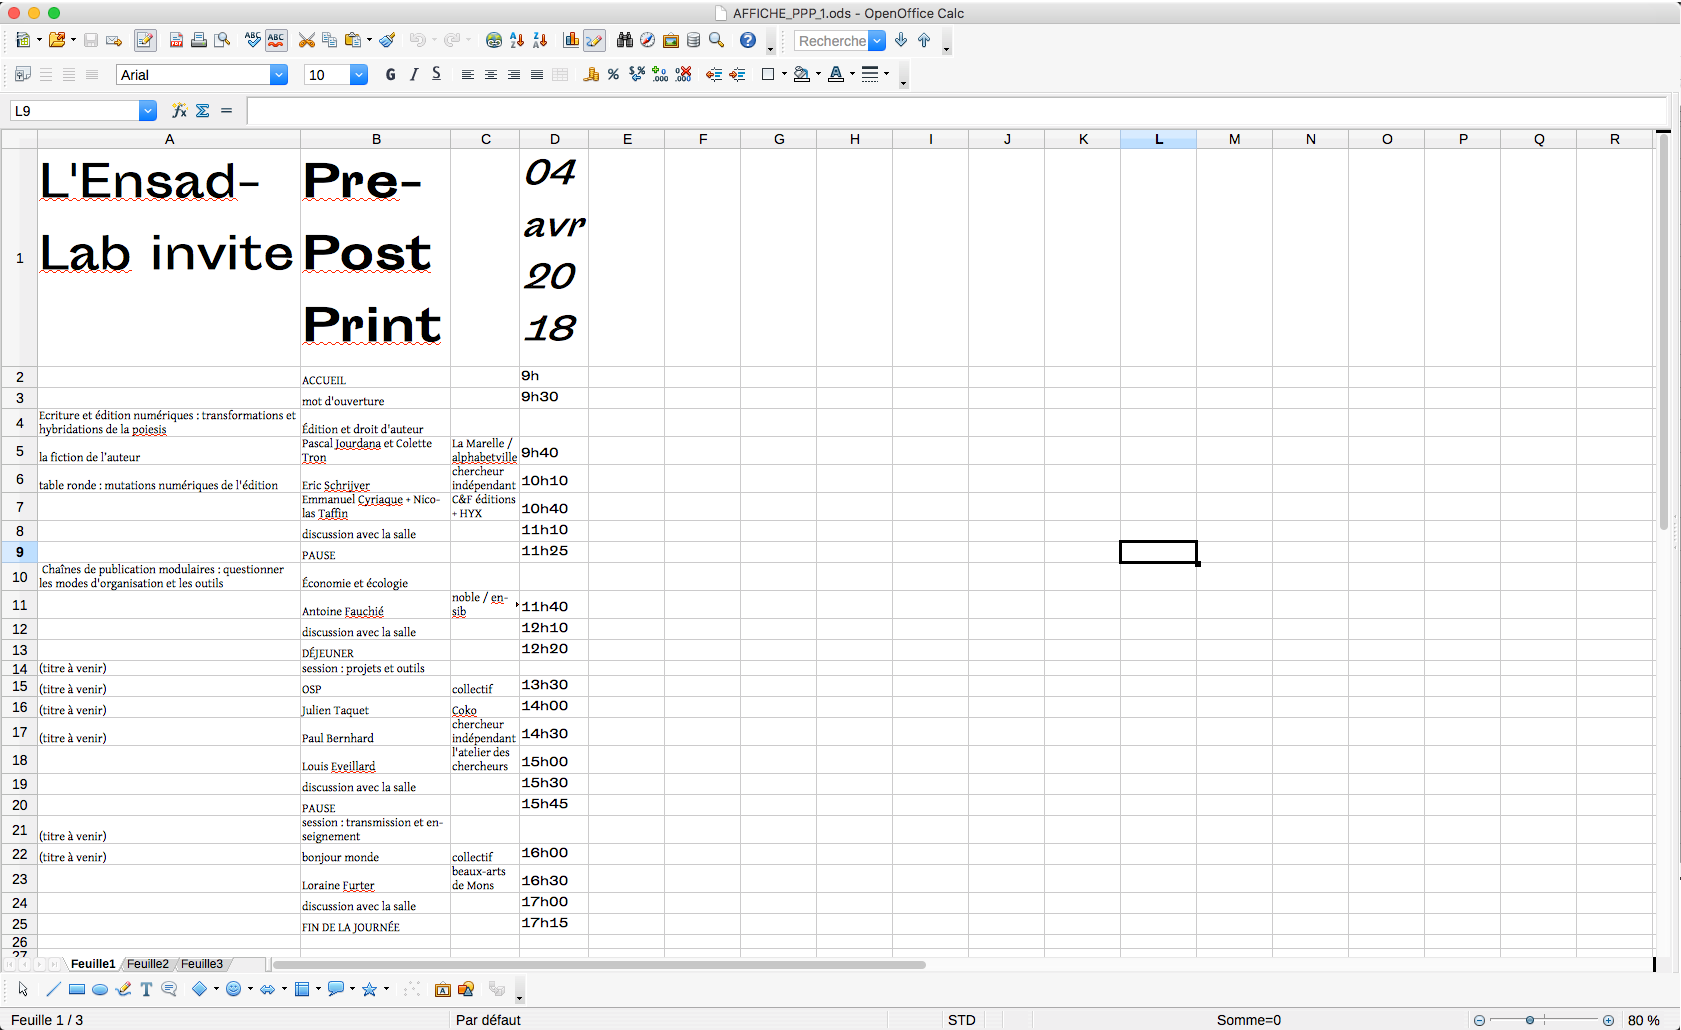The image size is (1681, 1030).
Task: Click the Cut scissors icon
Action: point(307,41)
